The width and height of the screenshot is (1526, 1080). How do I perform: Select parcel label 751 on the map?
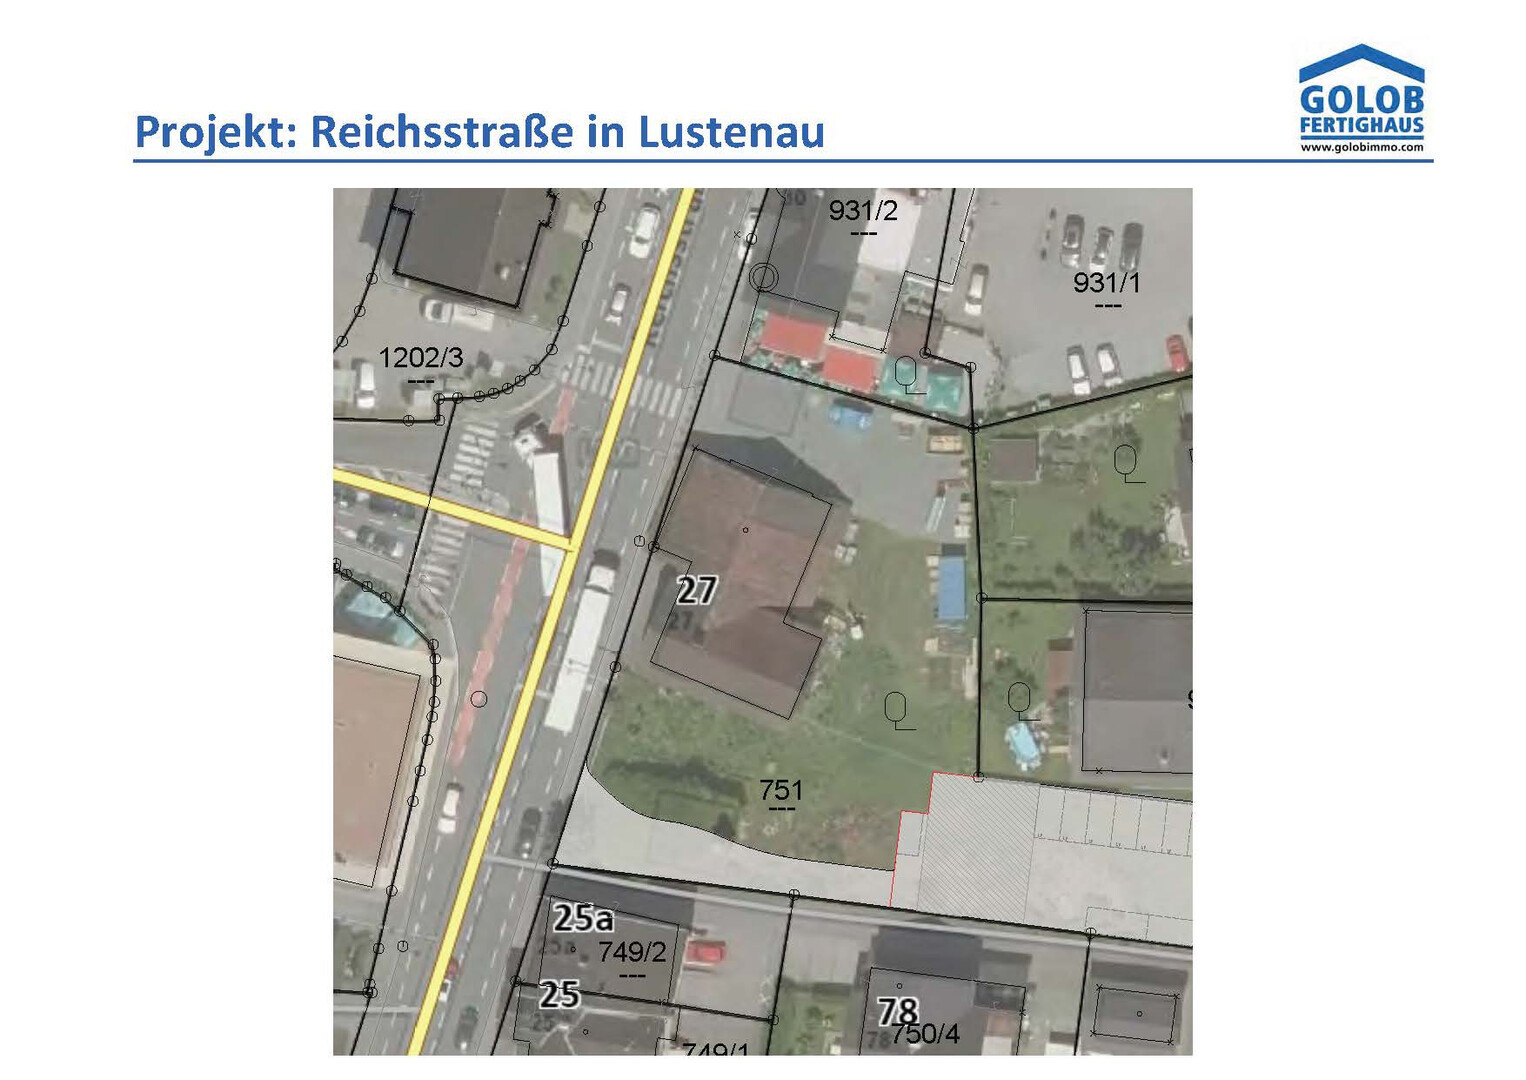click(x=780, y=790)
